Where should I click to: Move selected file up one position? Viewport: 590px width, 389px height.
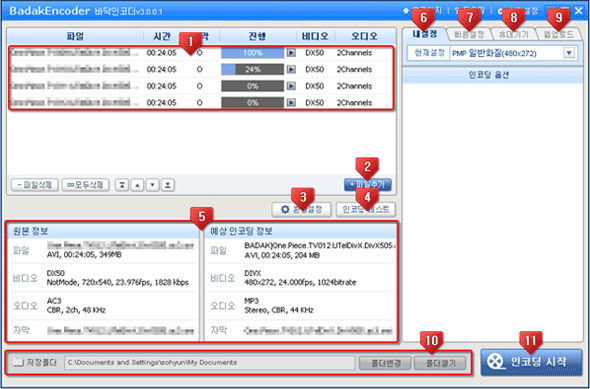pyautogui.click(x=137, y=185)
